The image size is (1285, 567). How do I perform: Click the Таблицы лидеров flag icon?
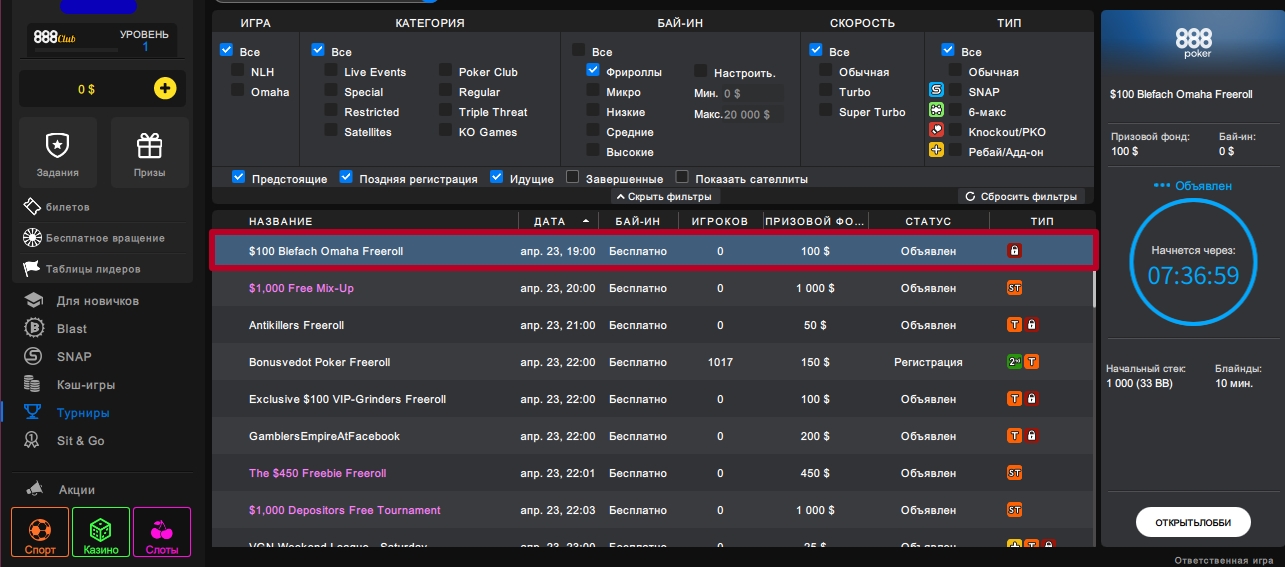(x=30, y=268)
